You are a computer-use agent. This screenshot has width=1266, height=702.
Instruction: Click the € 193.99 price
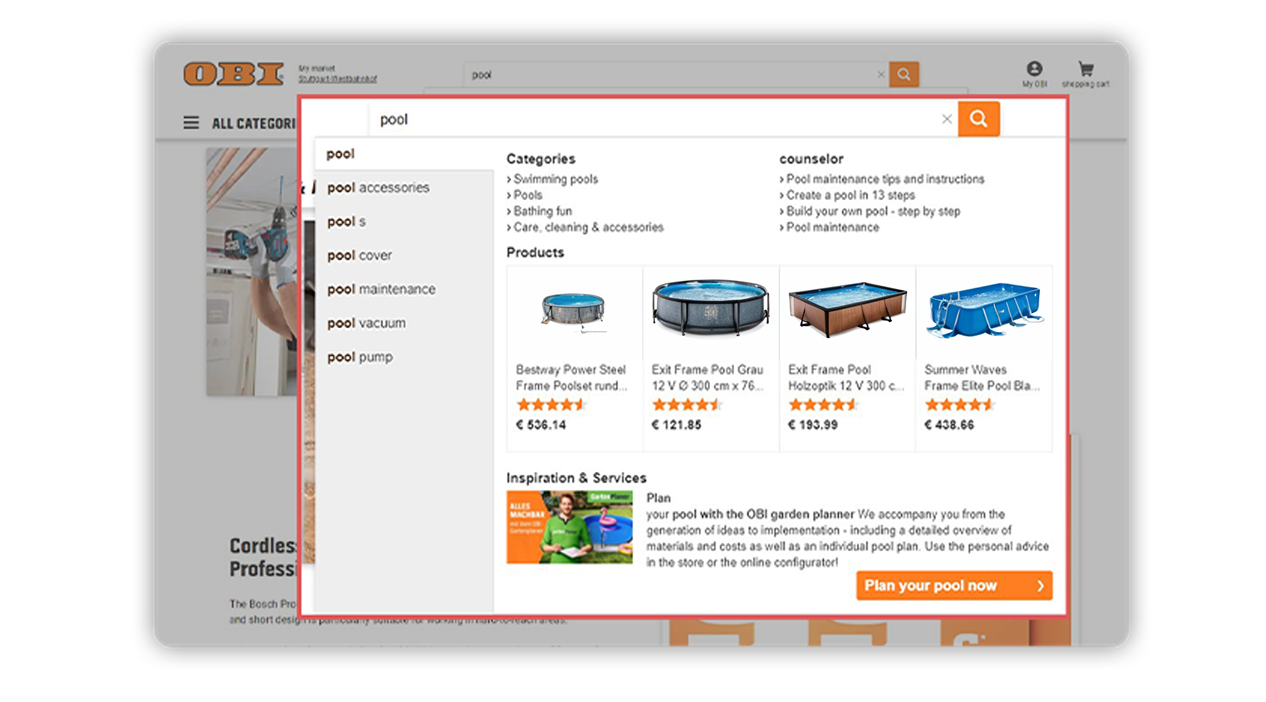coord(813,425)
